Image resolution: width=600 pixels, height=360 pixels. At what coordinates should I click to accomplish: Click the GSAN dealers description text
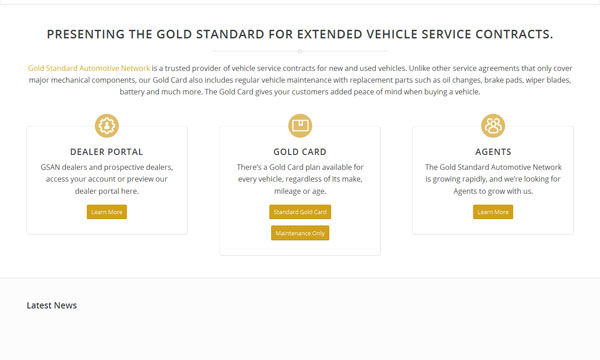coord(107,179)
